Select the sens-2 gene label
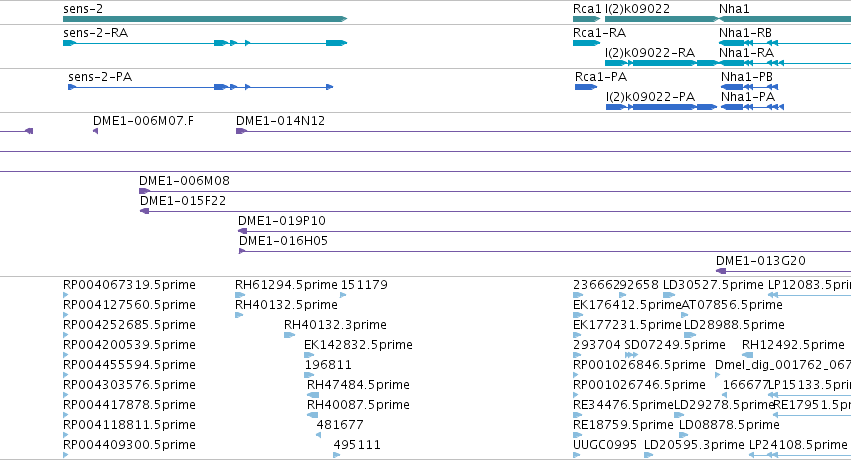 coord(83,9)
